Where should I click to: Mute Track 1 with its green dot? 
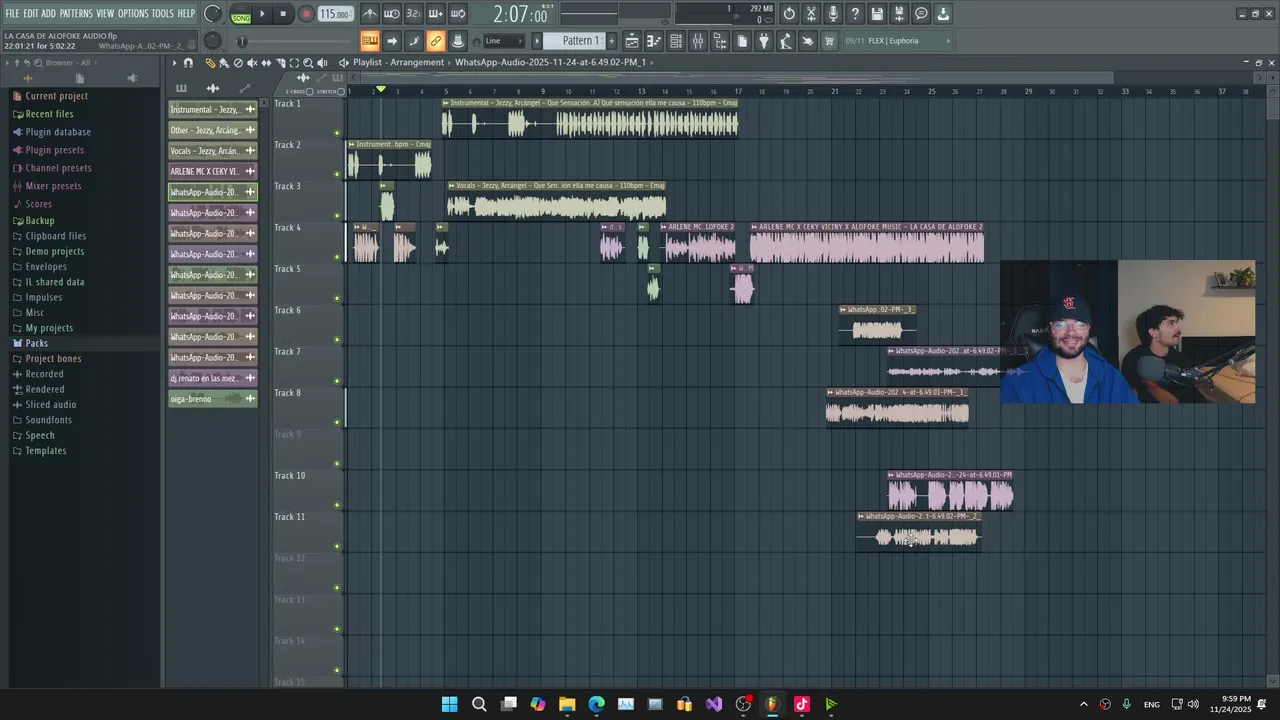[x=337, y=133]
